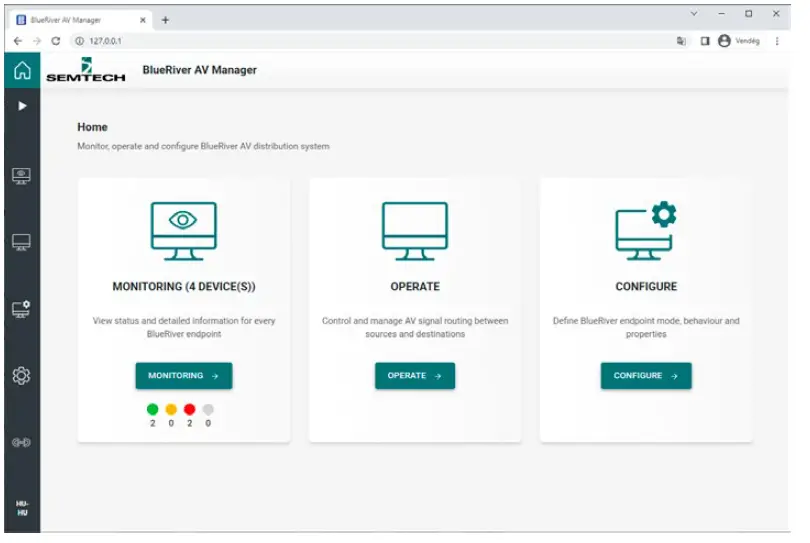Click the description under the Home title
The height and width of the screenshot is (543, 810).
[x=205, y=147]
